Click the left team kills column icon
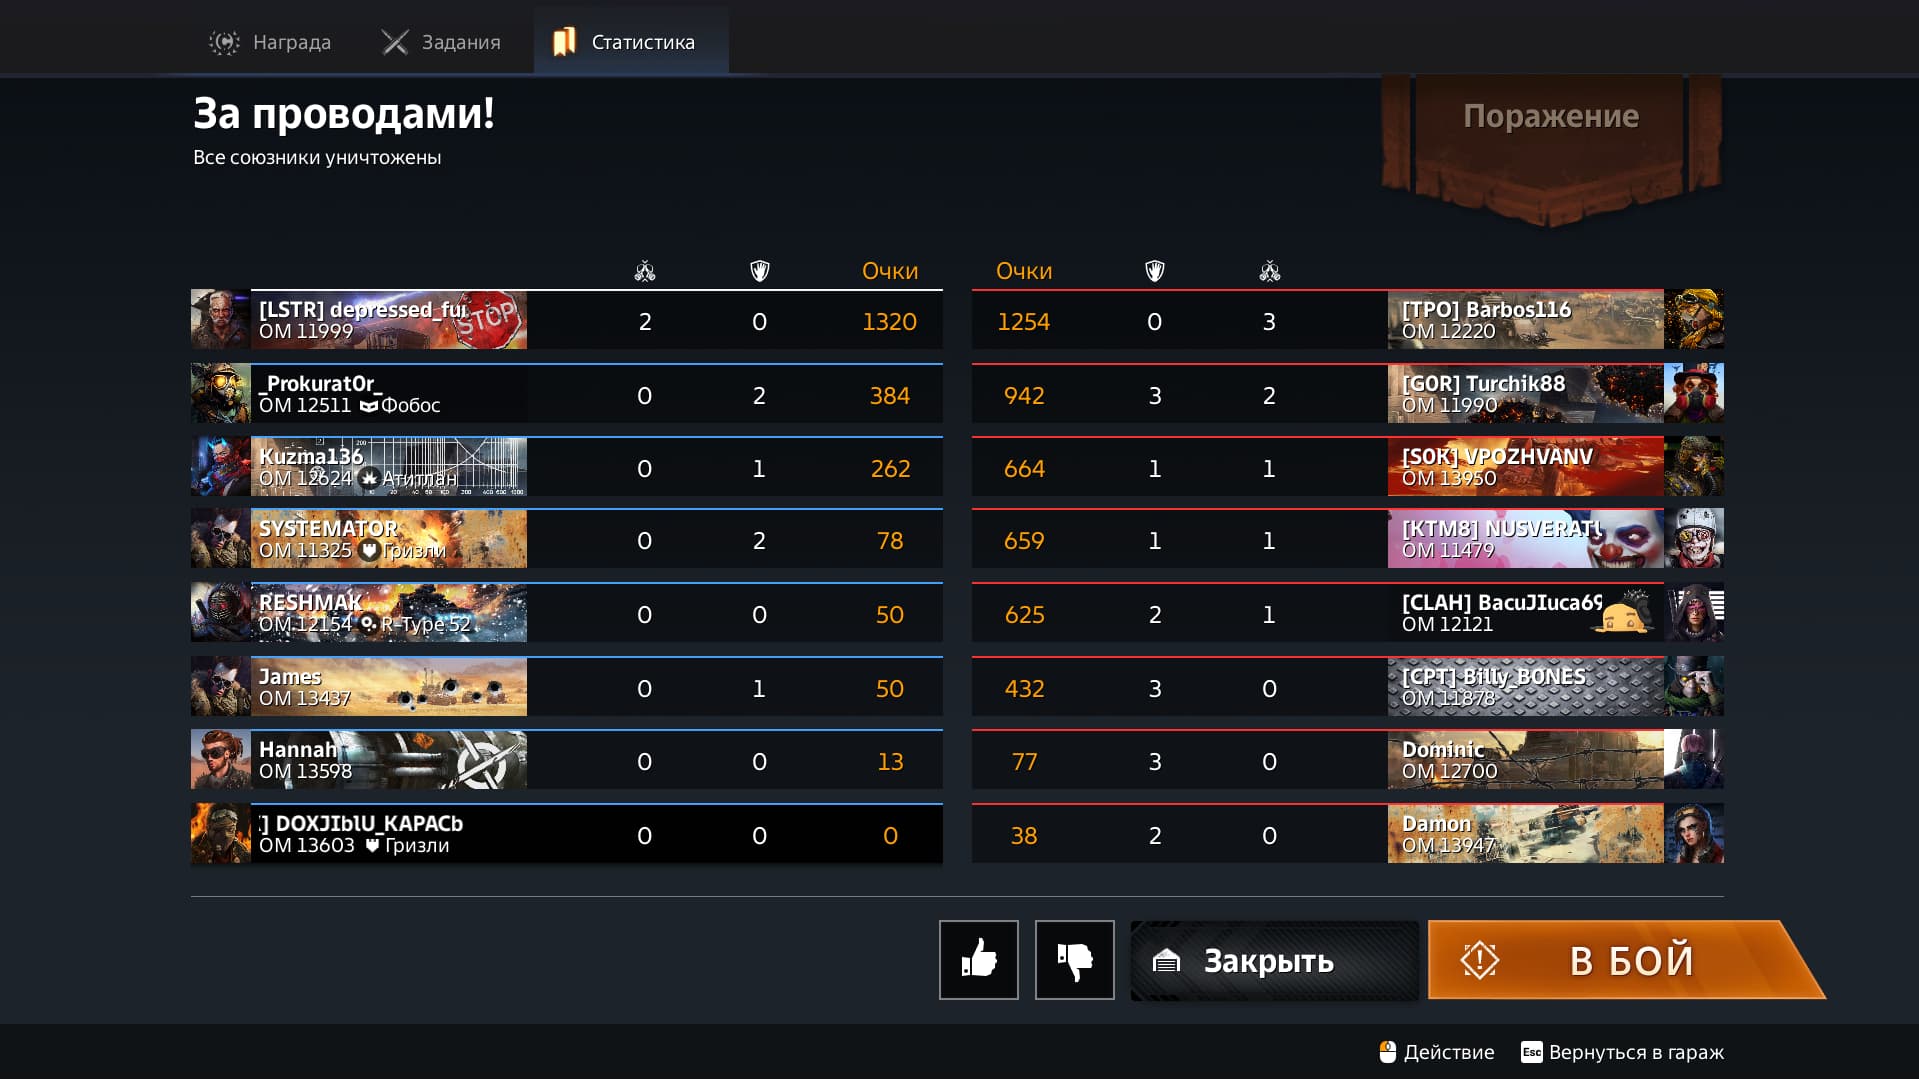This screenshot has height=1079, width=1919. tap(645, 271)
